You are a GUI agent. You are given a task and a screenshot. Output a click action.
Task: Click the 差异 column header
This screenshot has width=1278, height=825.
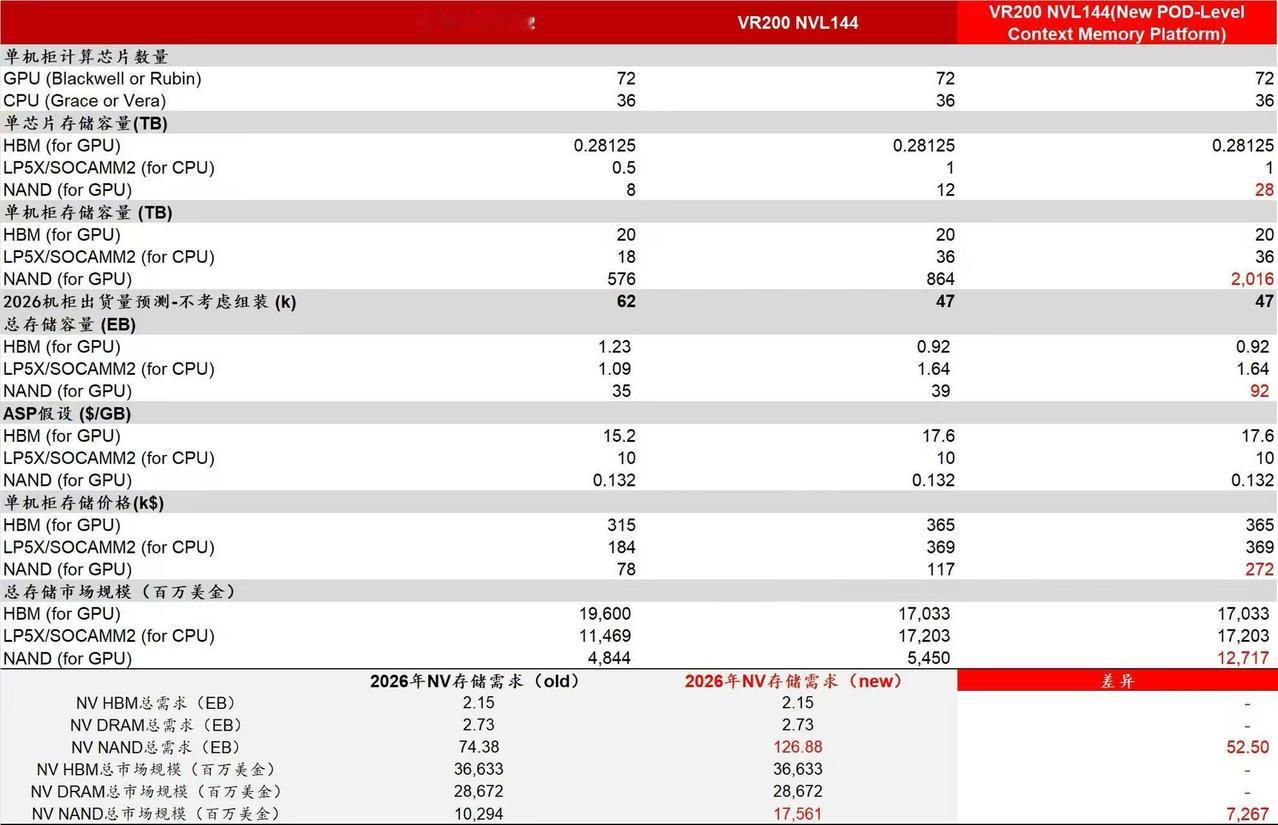coord(1116,681)
